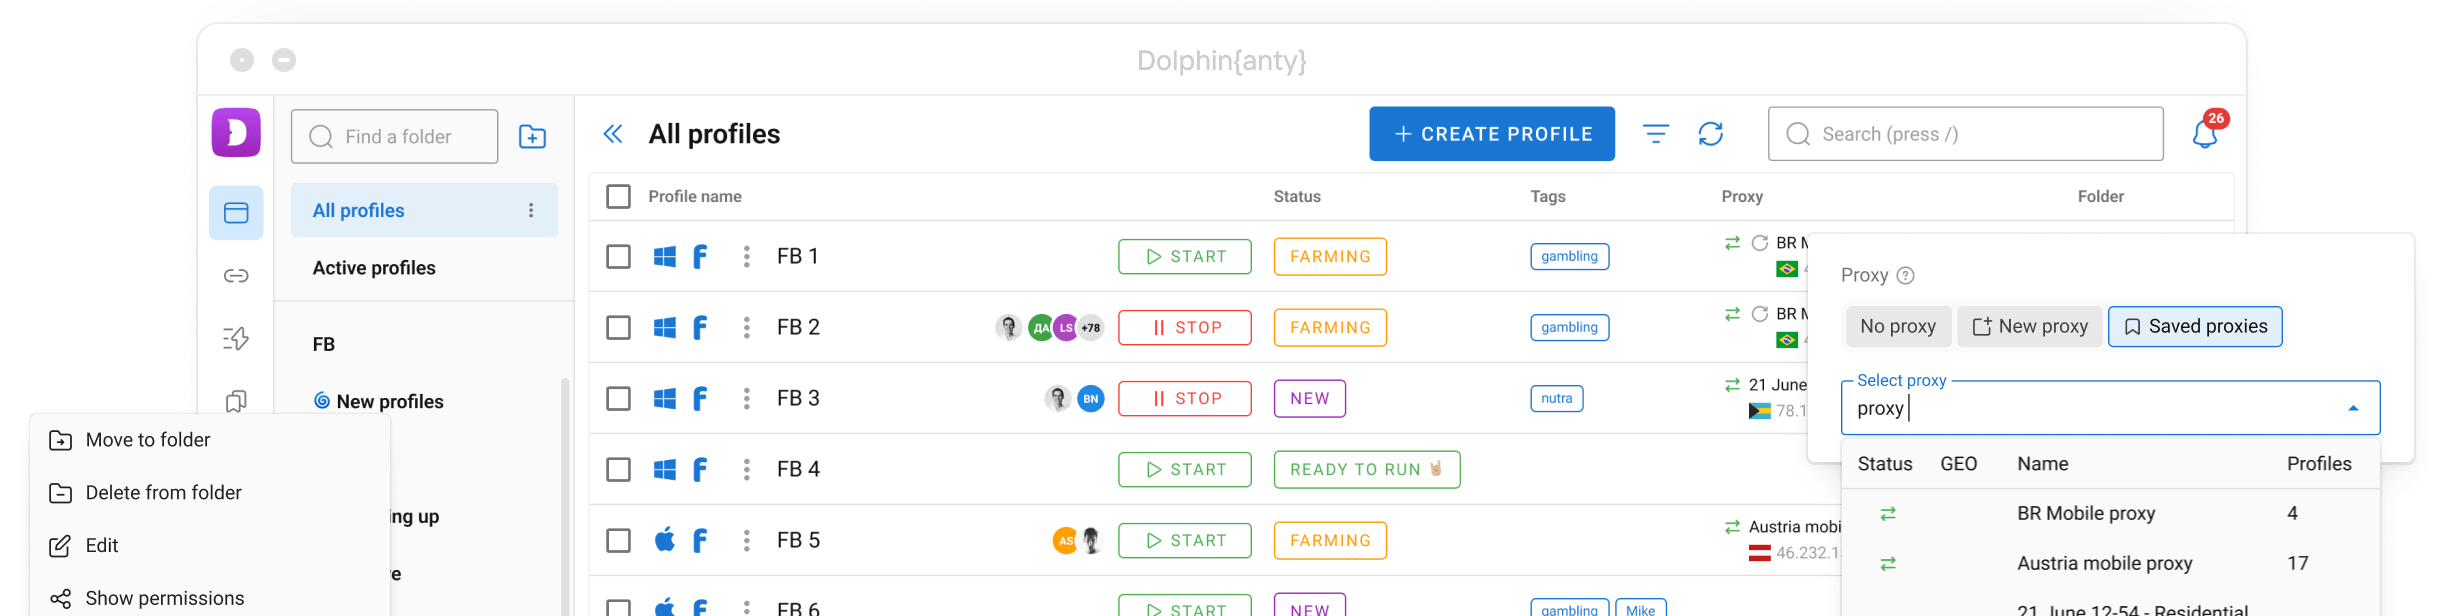Viewport: 2444px width, 616px height.
Task: Open the All profiles folder options menu
Action: pyautogui.click(x=531, y=210)
